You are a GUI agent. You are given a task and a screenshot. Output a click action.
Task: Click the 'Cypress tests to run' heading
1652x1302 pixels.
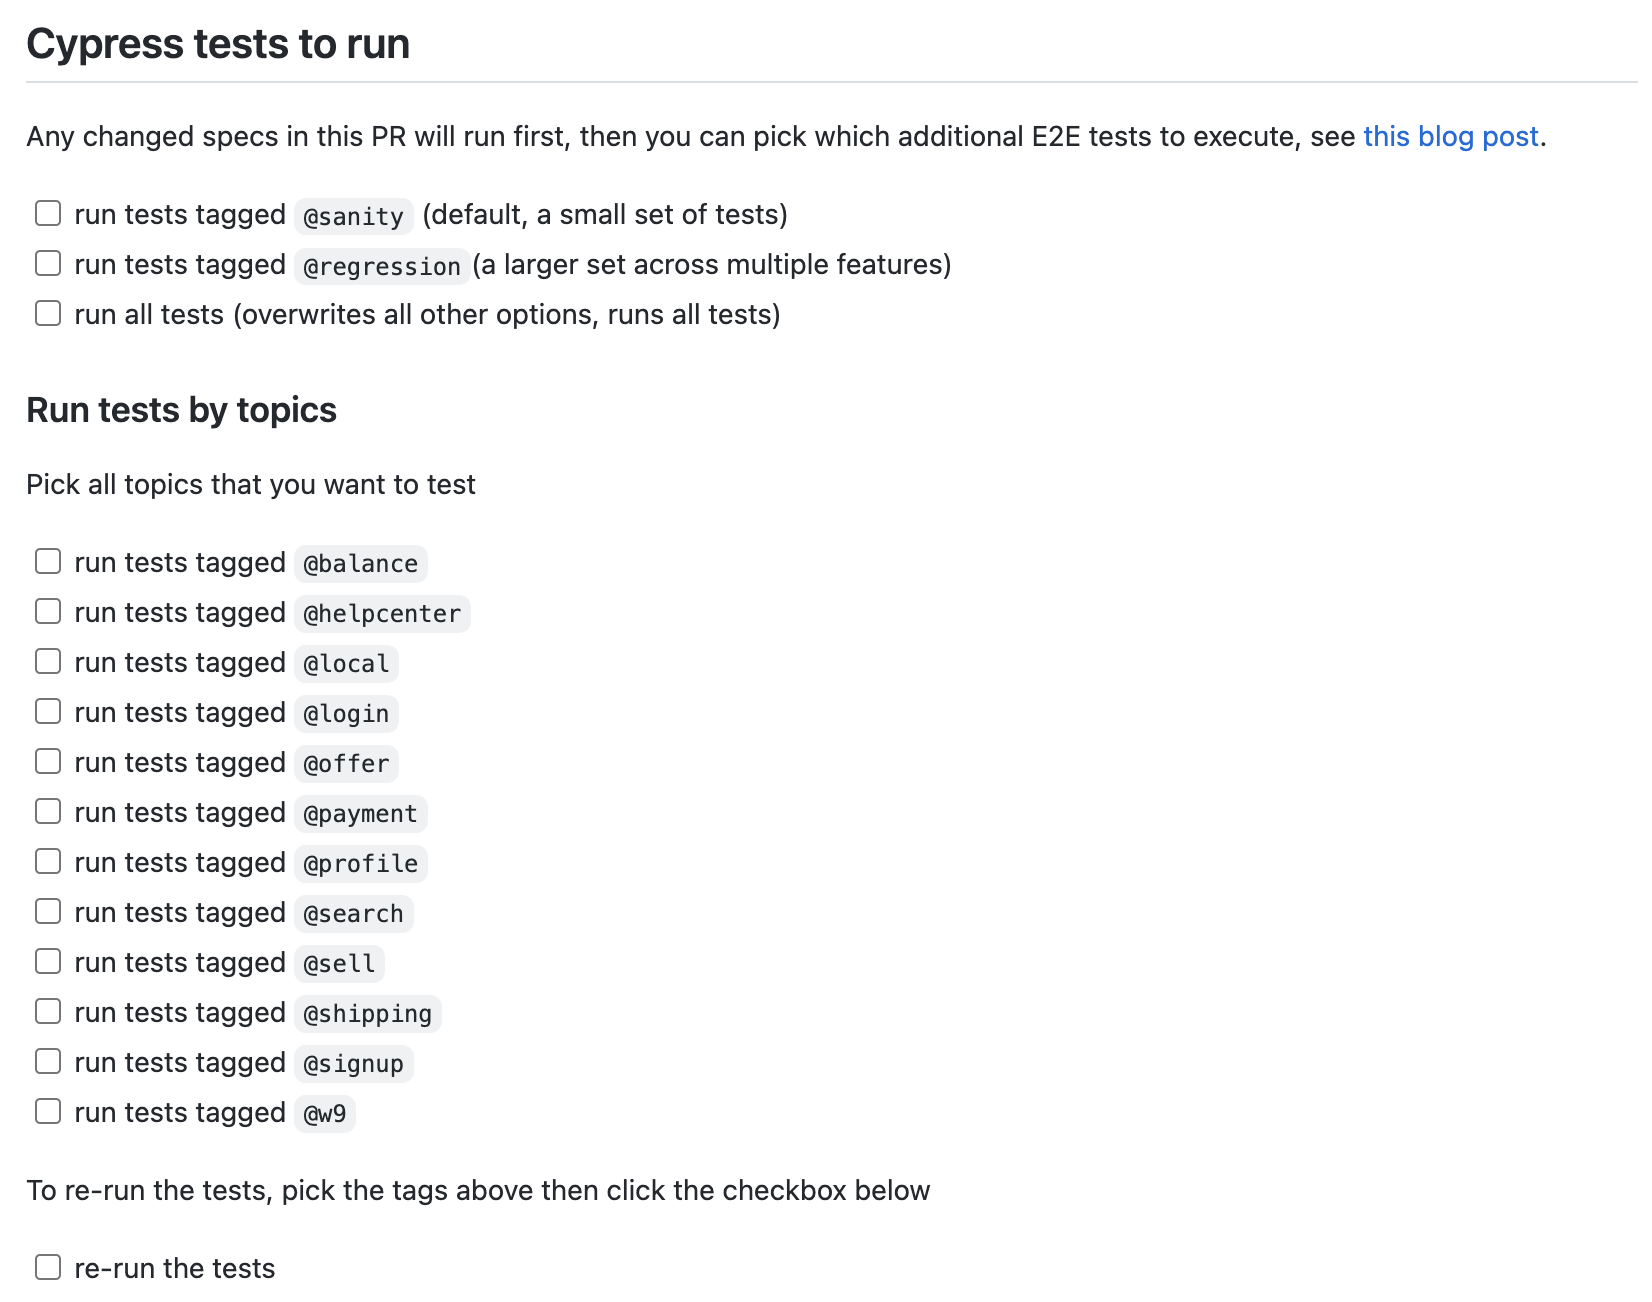218,44
